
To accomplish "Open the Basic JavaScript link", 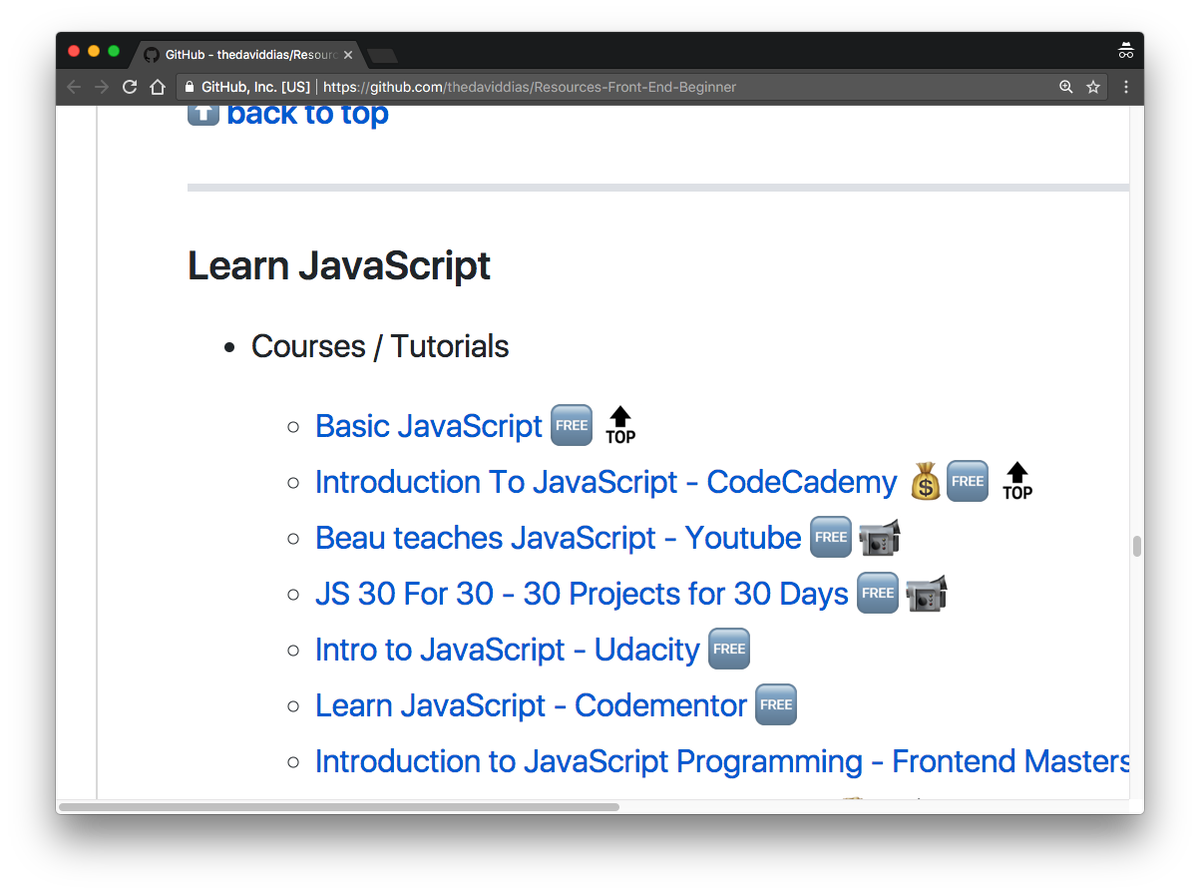I will click(429, 426).
